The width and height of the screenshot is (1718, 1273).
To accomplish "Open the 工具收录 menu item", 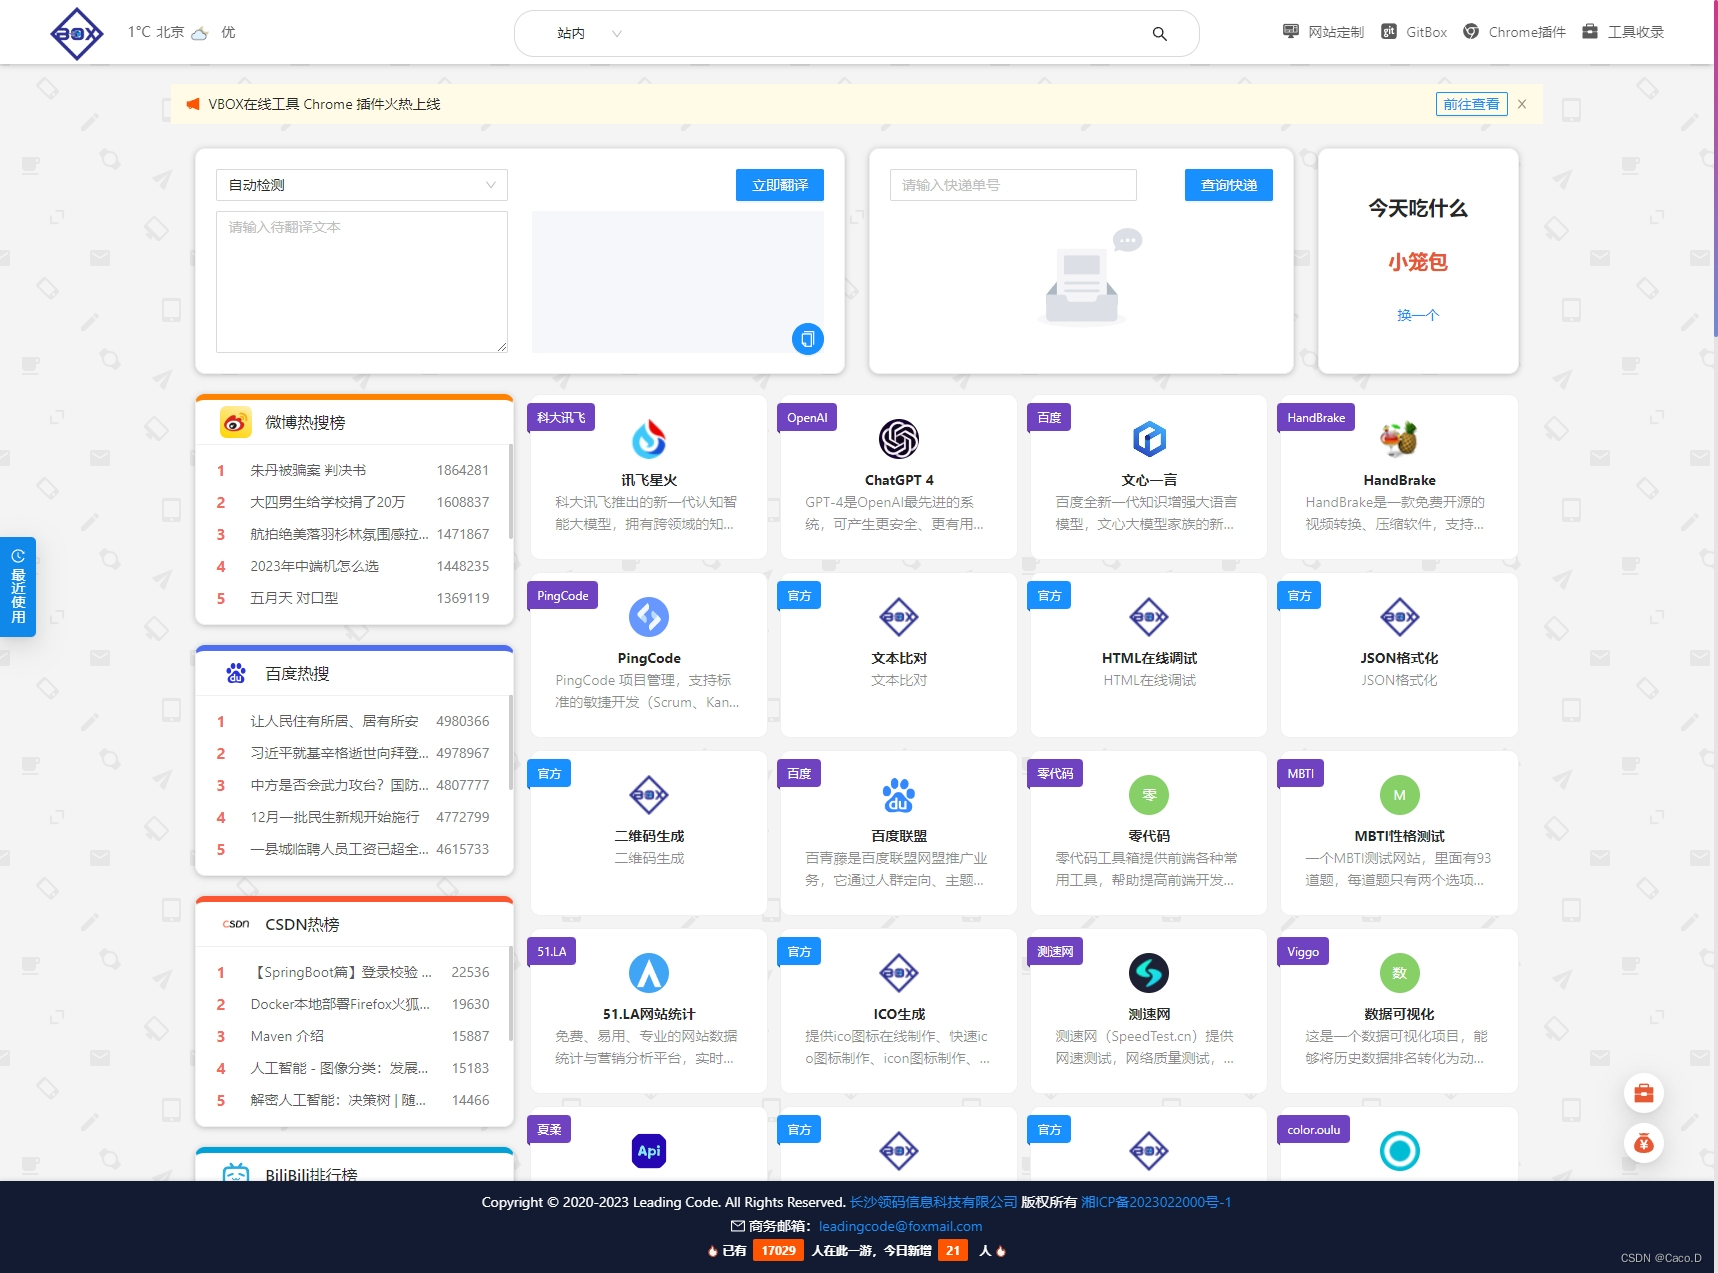I will 1622,32.
